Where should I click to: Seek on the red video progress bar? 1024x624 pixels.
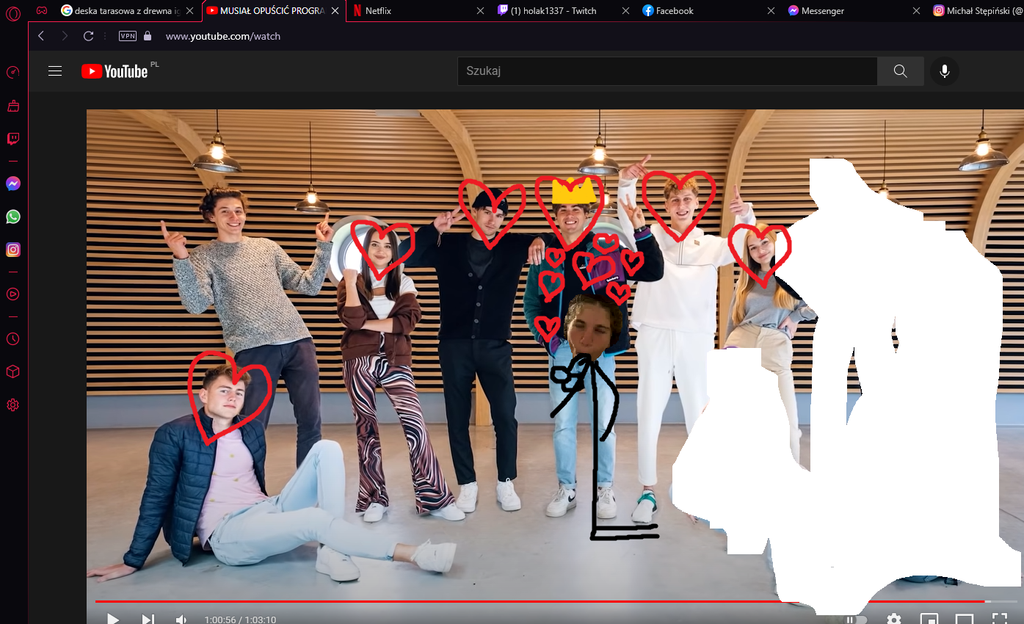[x=556, y=601]
